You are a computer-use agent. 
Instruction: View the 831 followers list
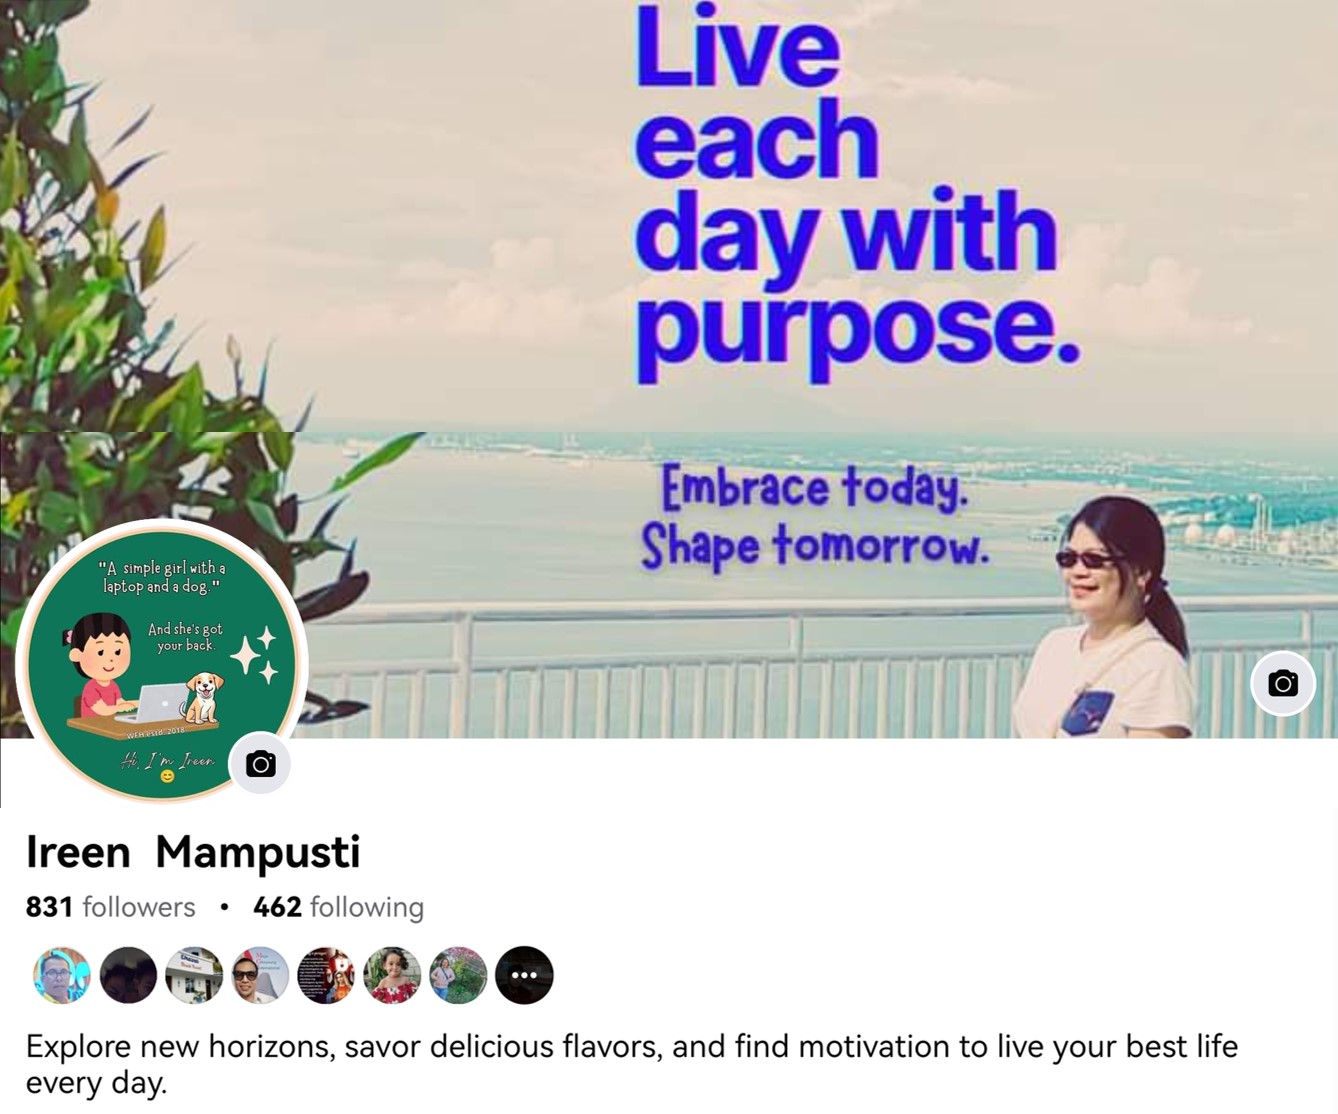click(x=110, y=907)
